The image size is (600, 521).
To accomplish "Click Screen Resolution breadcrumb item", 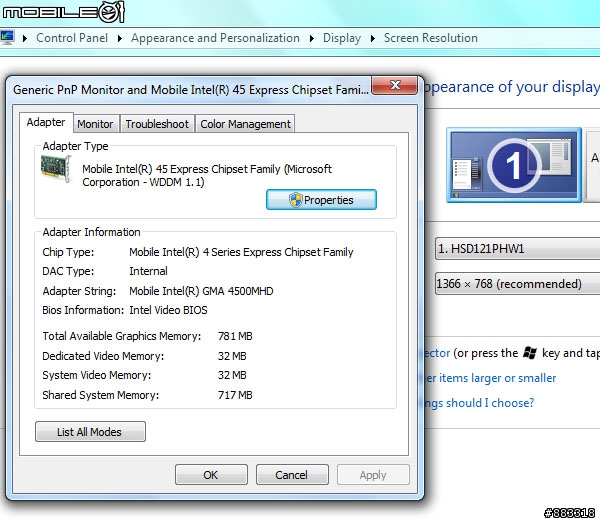I will pyautogui.click(x=430, y=38).
